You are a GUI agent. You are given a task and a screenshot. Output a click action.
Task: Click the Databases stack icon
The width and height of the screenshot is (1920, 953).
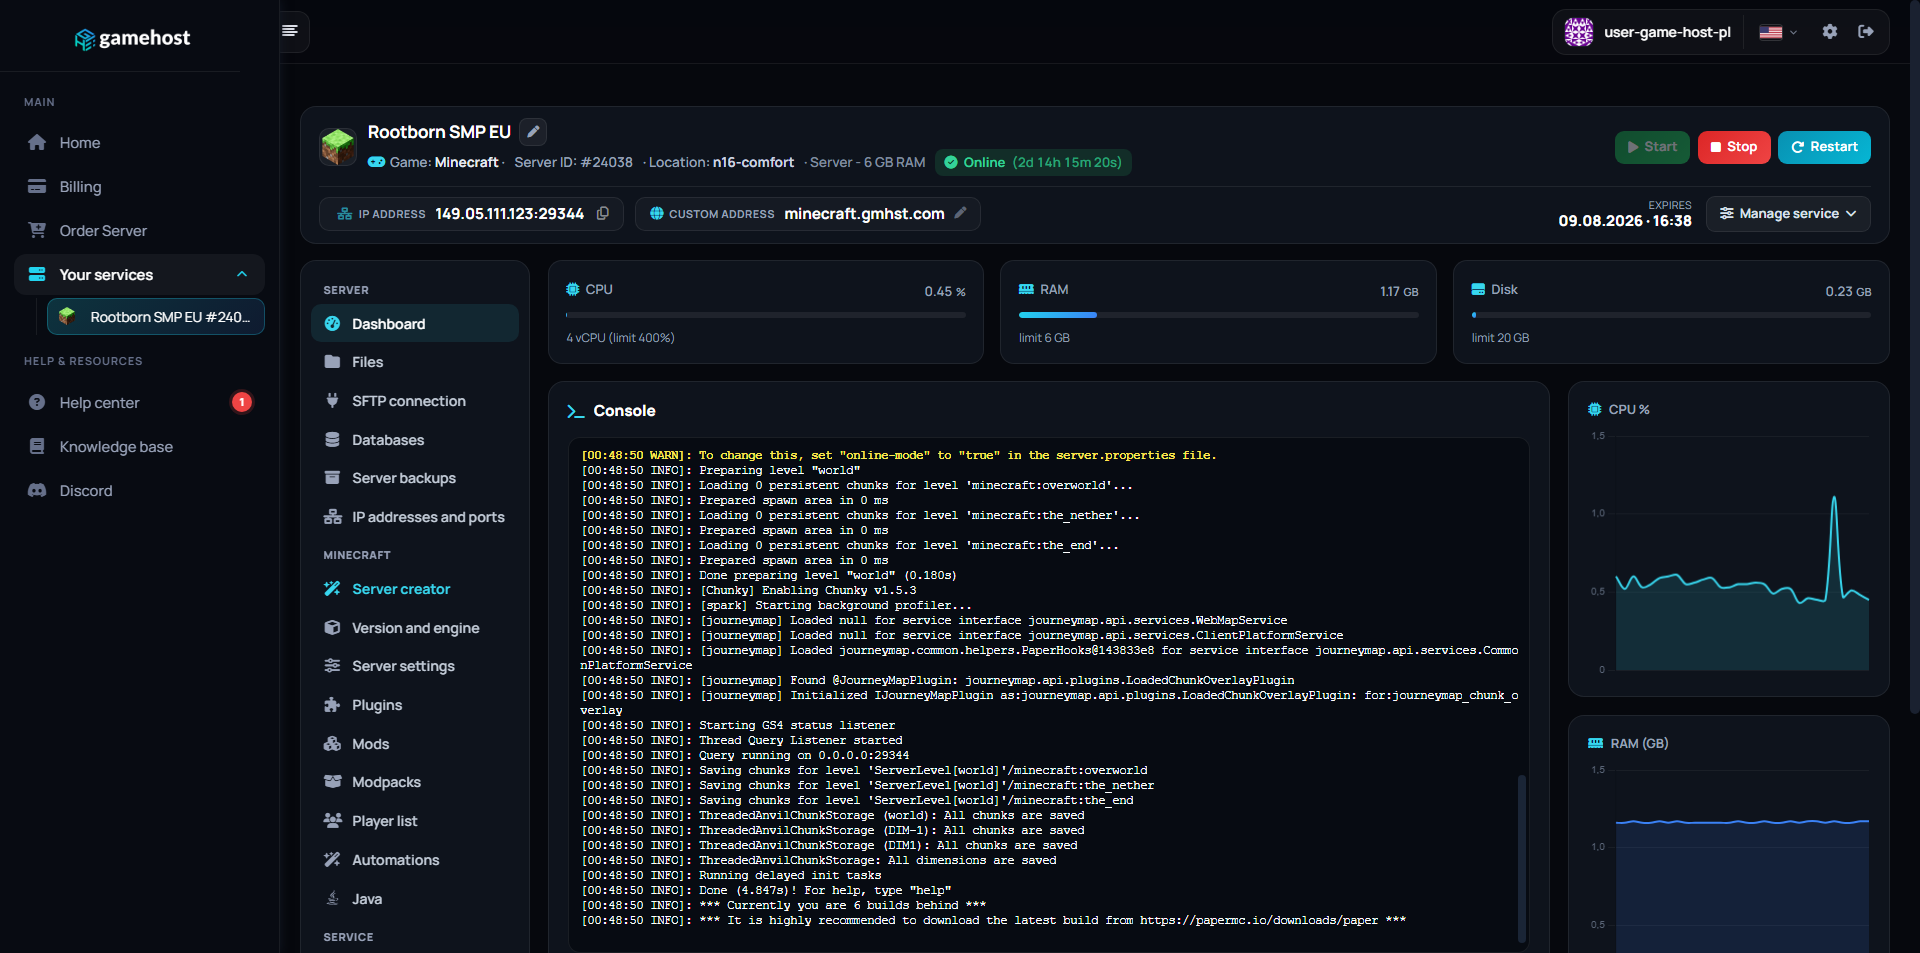(332, 440)
